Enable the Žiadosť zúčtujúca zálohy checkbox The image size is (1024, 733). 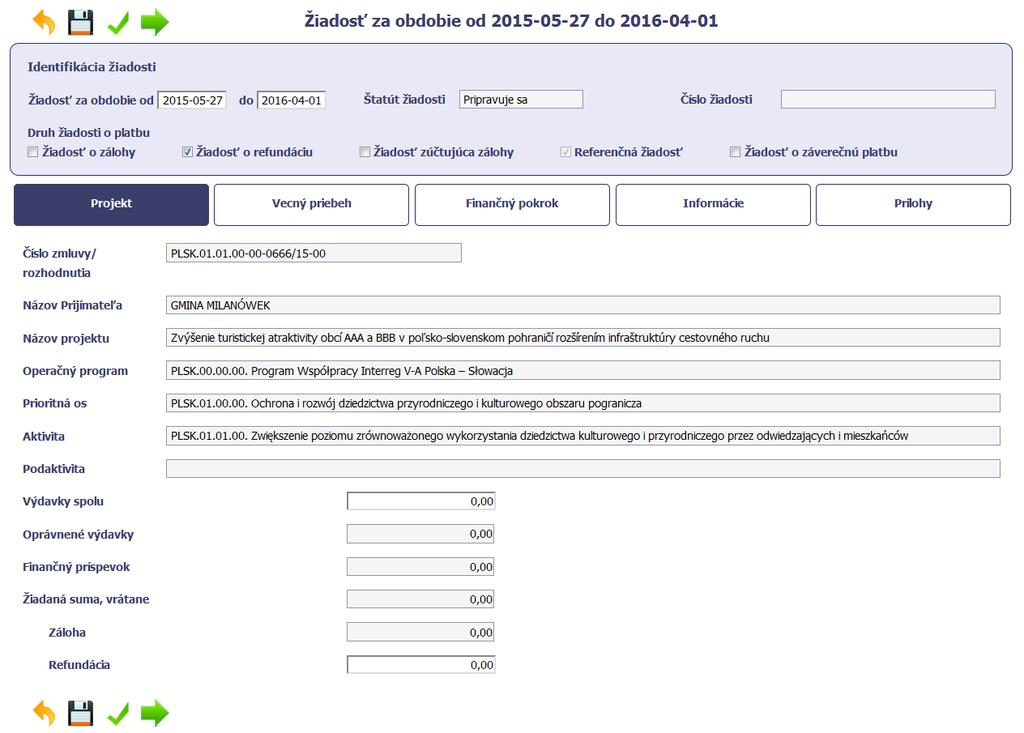364,152
